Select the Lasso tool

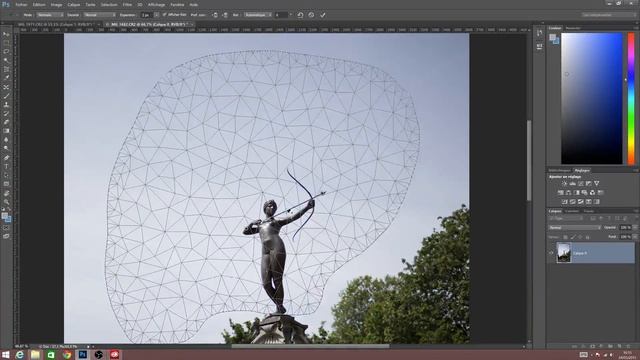tap(6, 52)
